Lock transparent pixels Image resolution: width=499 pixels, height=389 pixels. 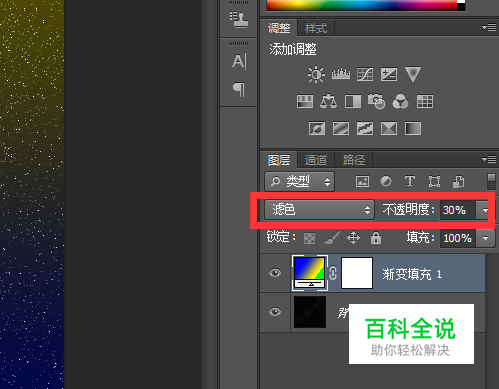click(x=309, y=238)
